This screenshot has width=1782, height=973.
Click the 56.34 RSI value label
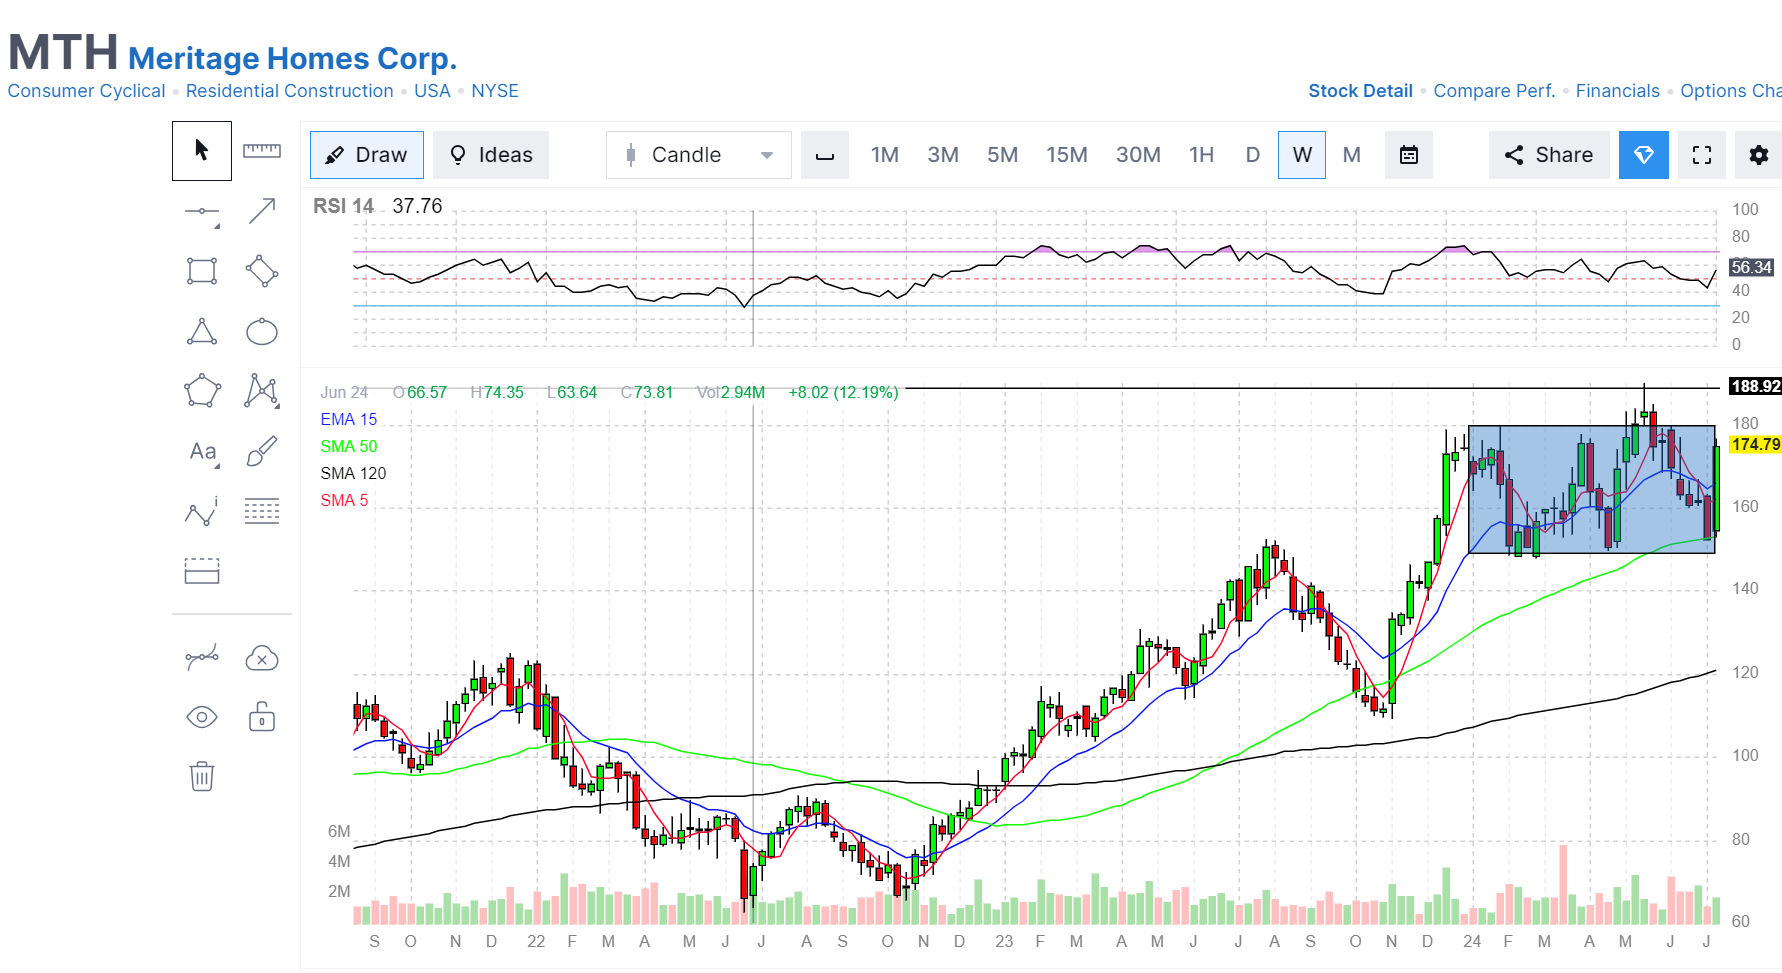[x=1751, y=267]
